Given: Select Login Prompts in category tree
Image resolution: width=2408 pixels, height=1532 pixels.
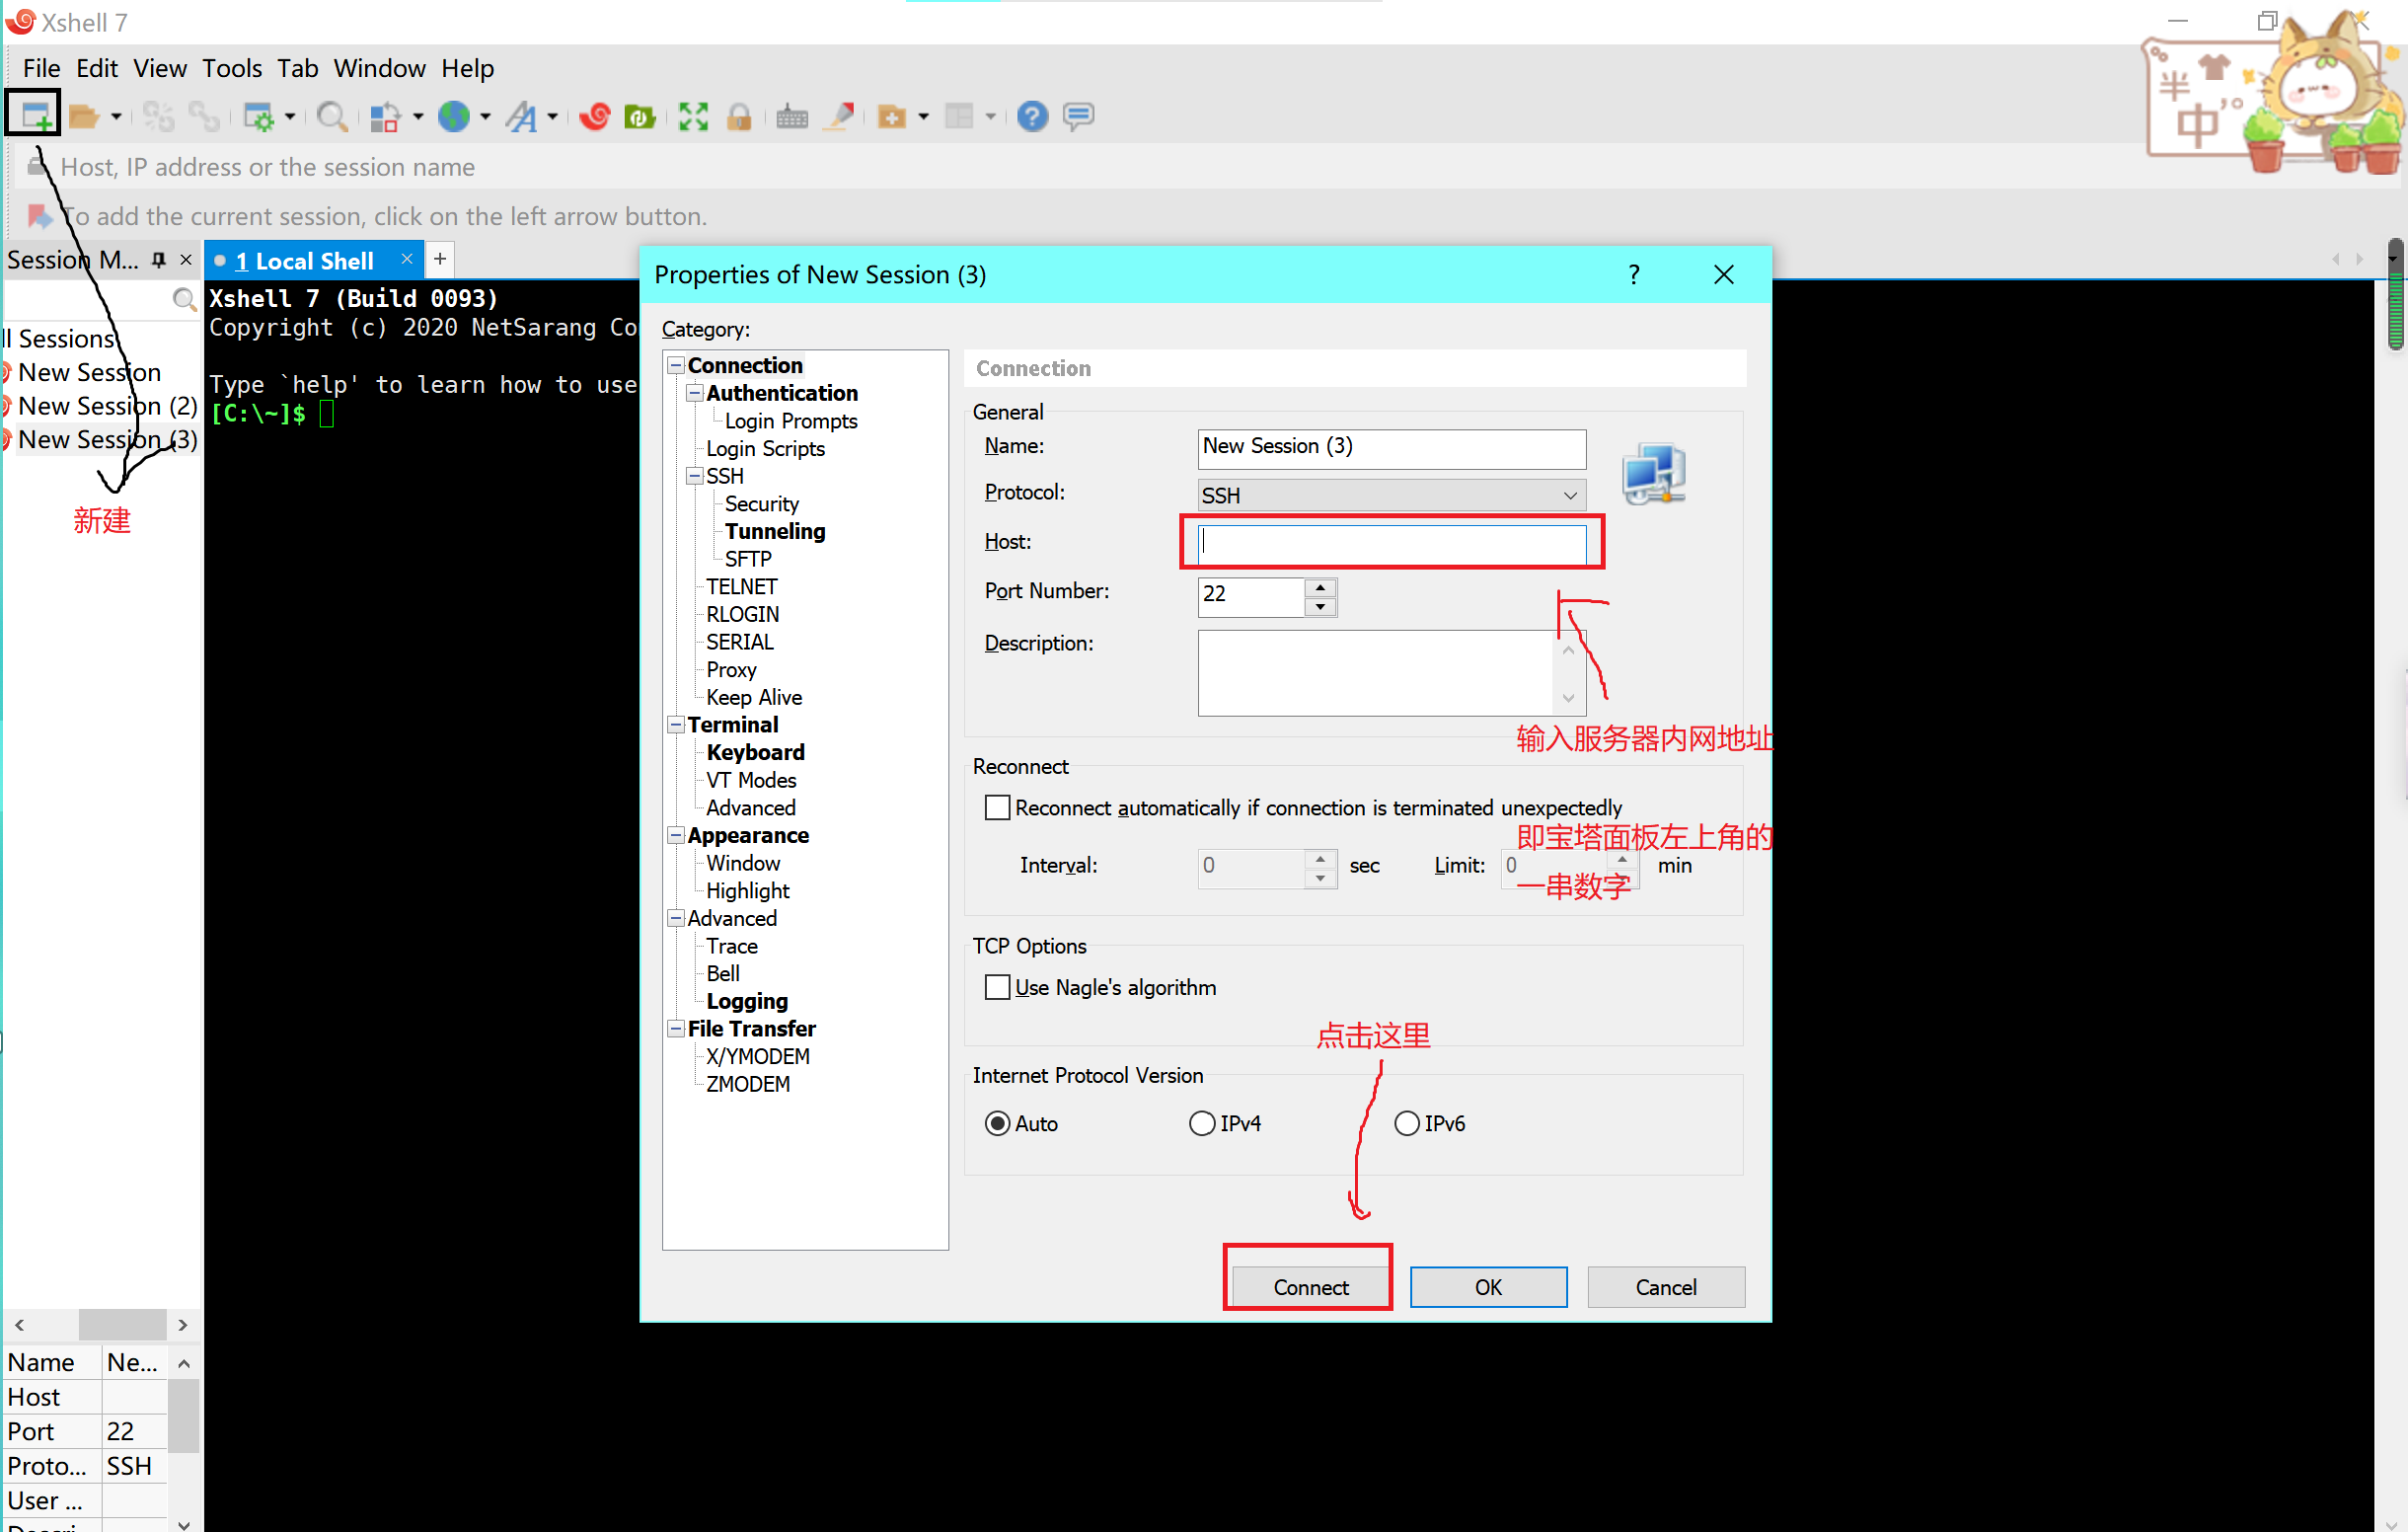Looking at the screenshot, I should (791, 421).
